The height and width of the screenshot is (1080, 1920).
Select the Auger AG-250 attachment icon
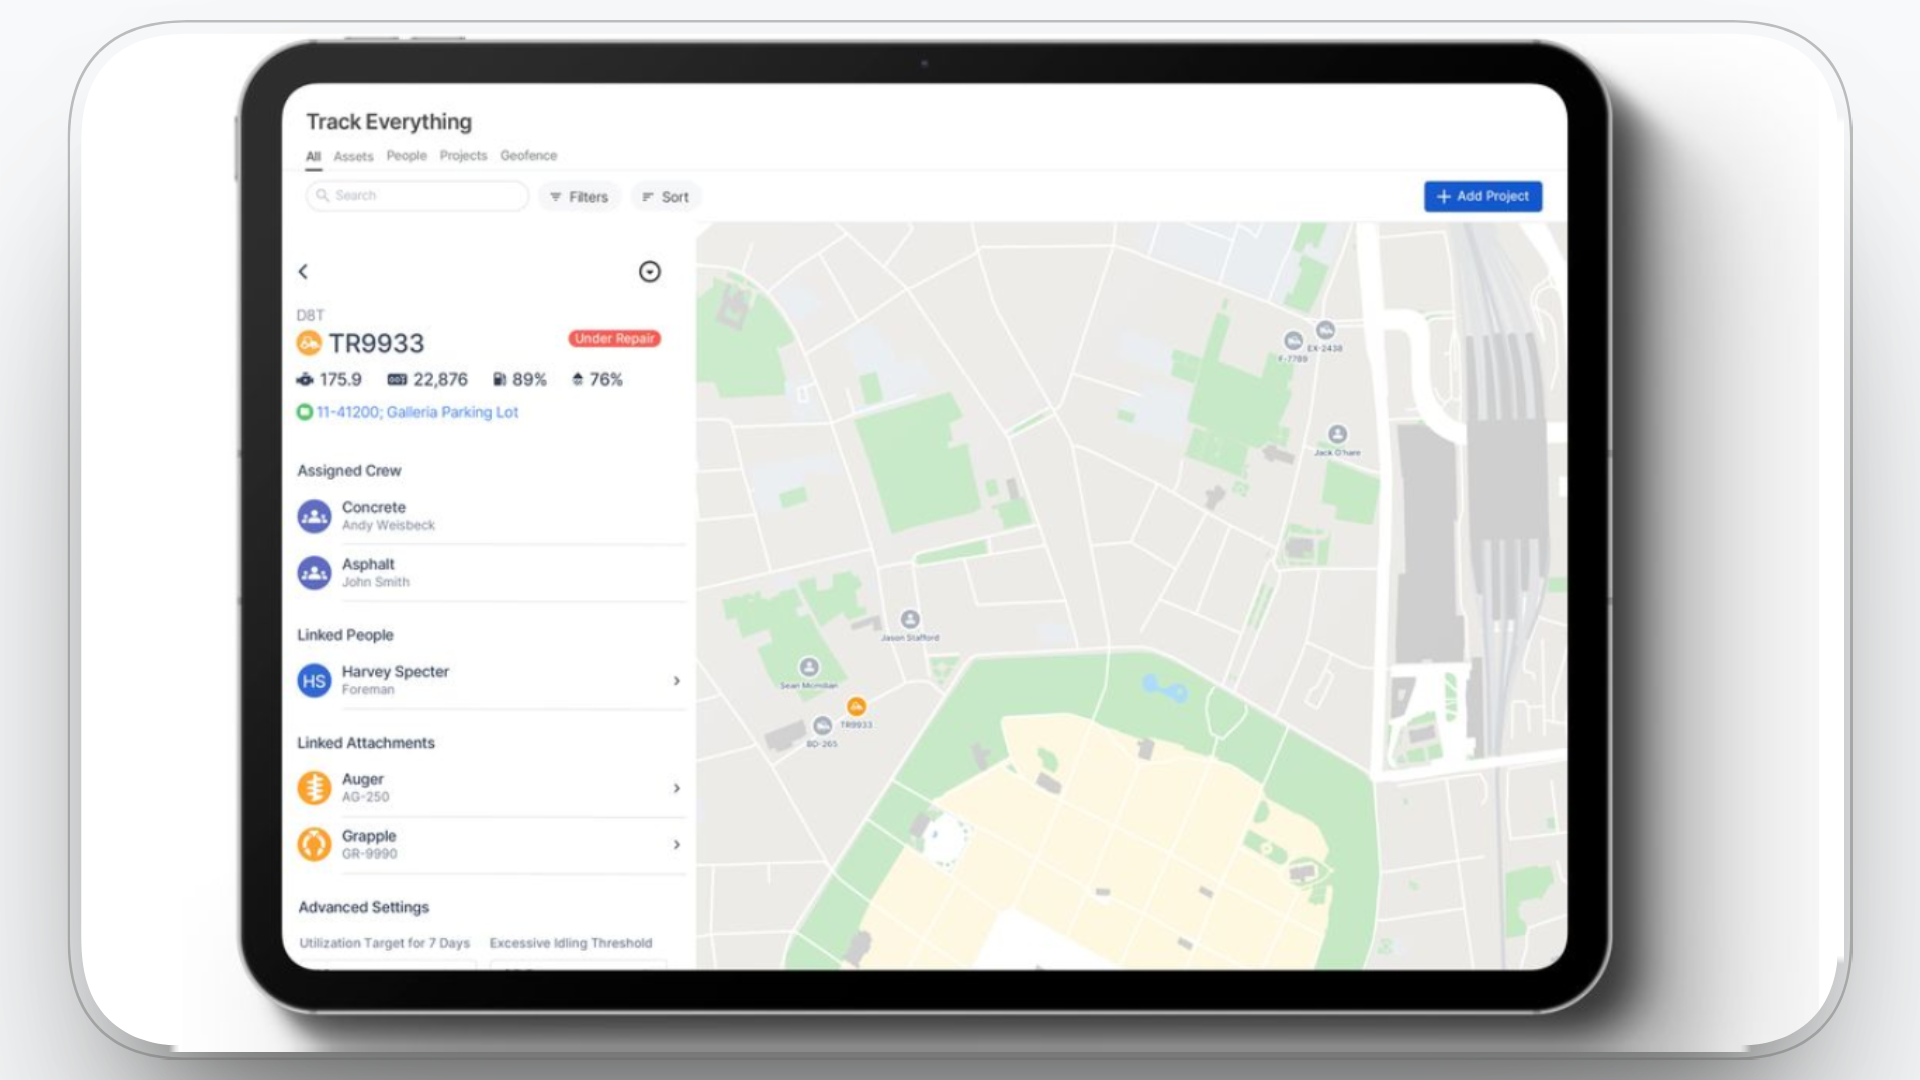click(314, 787)
